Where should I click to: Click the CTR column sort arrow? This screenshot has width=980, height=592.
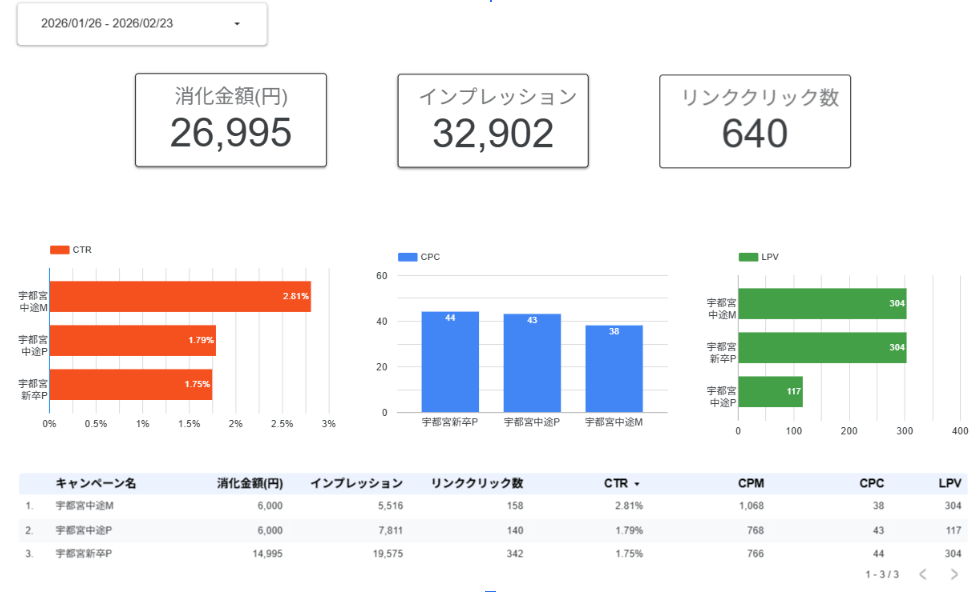637,484
